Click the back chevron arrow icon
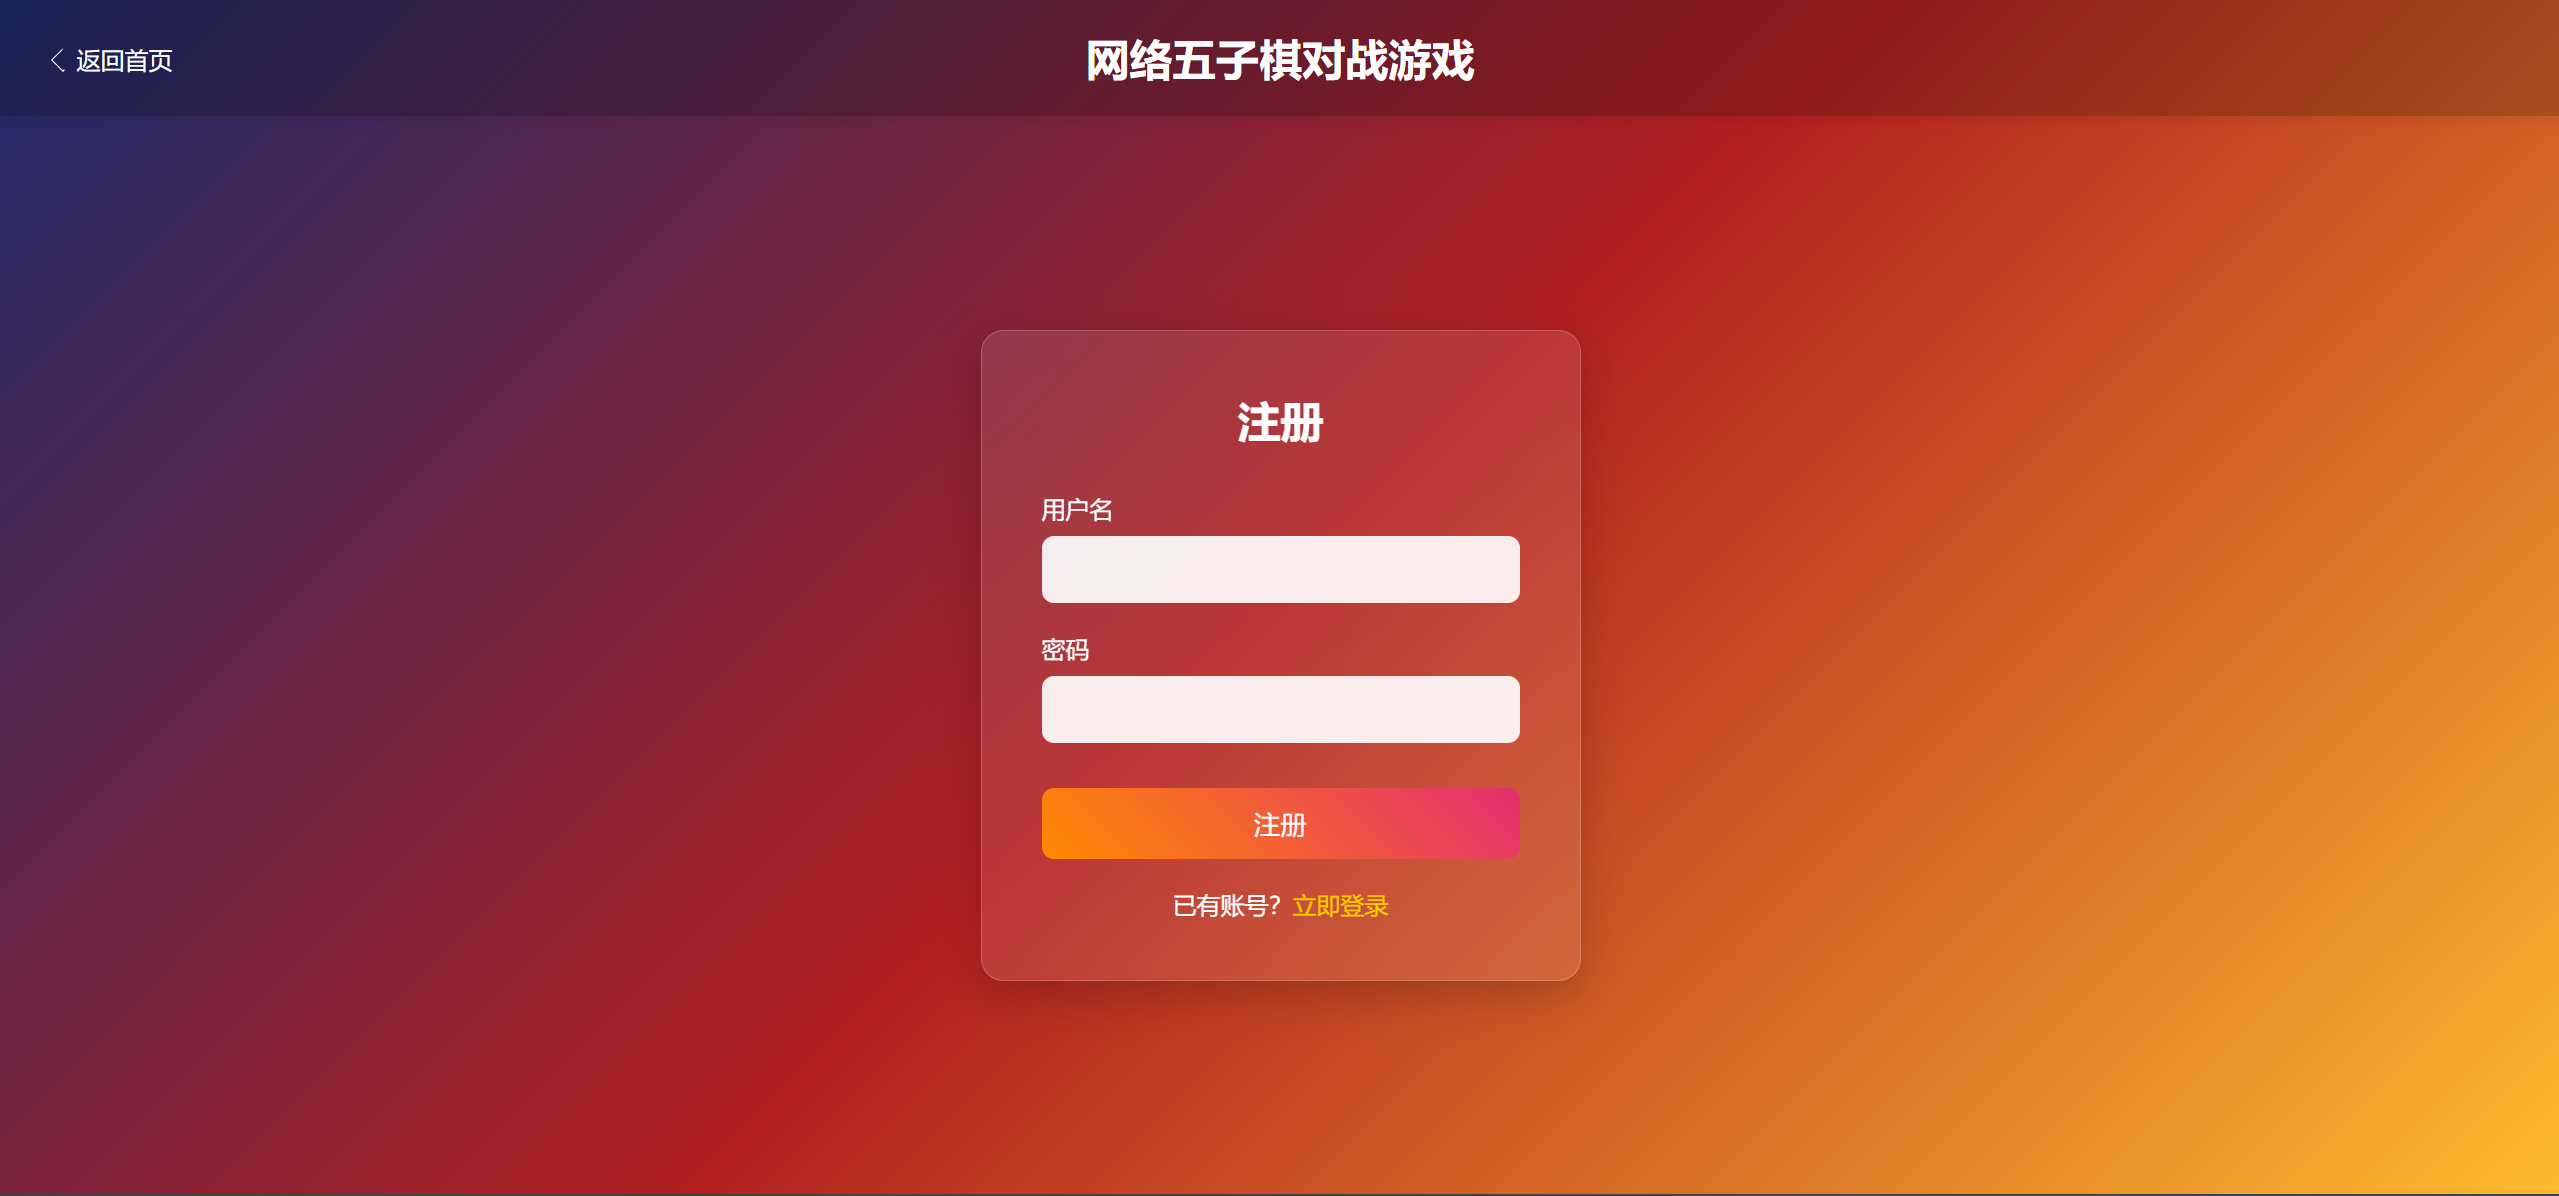The image size is (2559, 1196). (x=58, y=61)
